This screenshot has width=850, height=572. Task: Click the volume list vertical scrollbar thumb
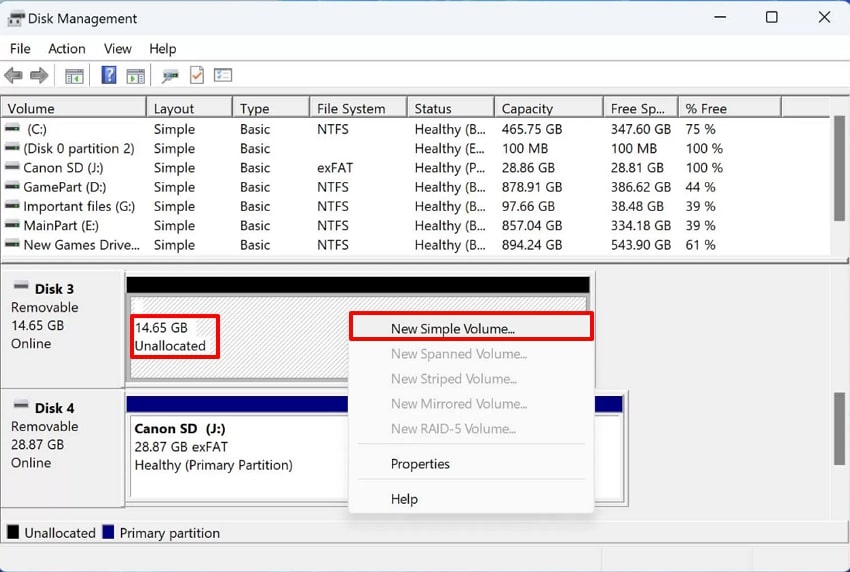pyautogui.click(x=839, y=168)
